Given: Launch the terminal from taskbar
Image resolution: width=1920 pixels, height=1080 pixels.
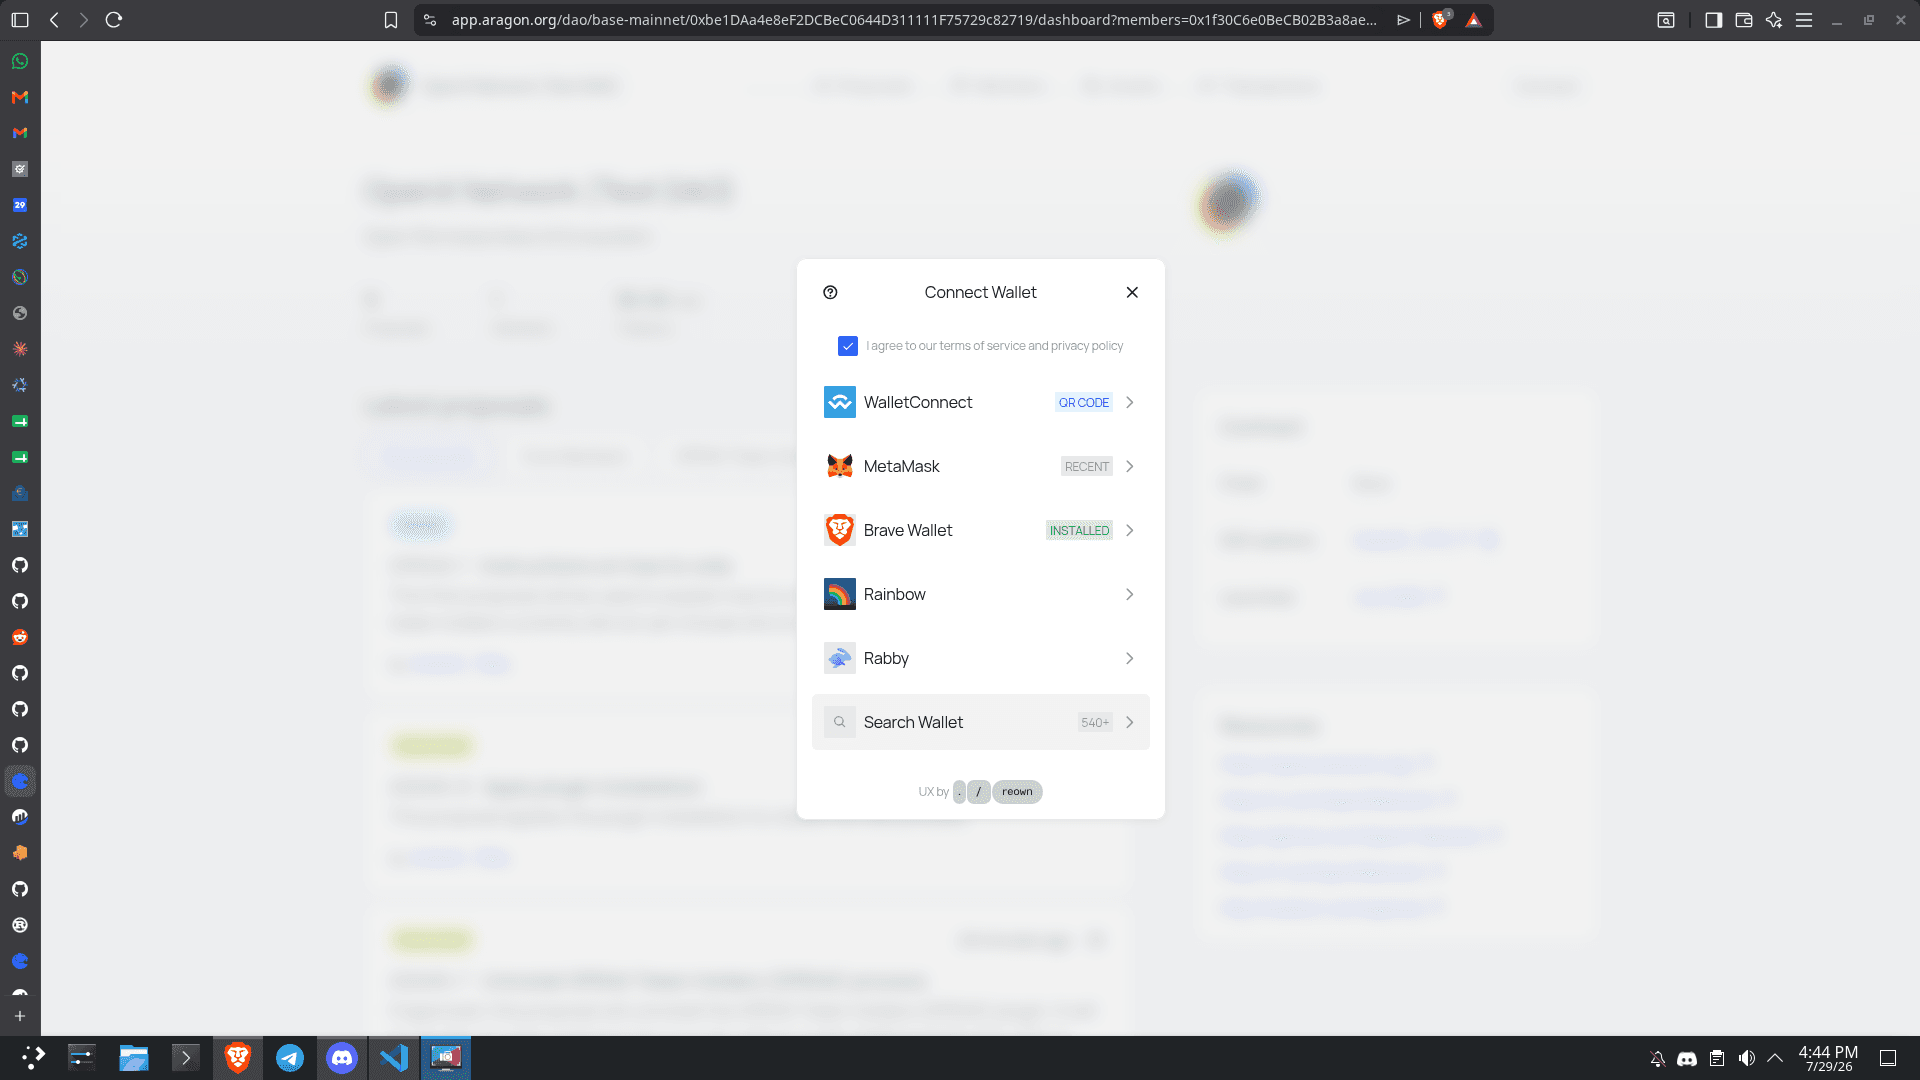Looking at the screenshot, I should pos(186,1058).
